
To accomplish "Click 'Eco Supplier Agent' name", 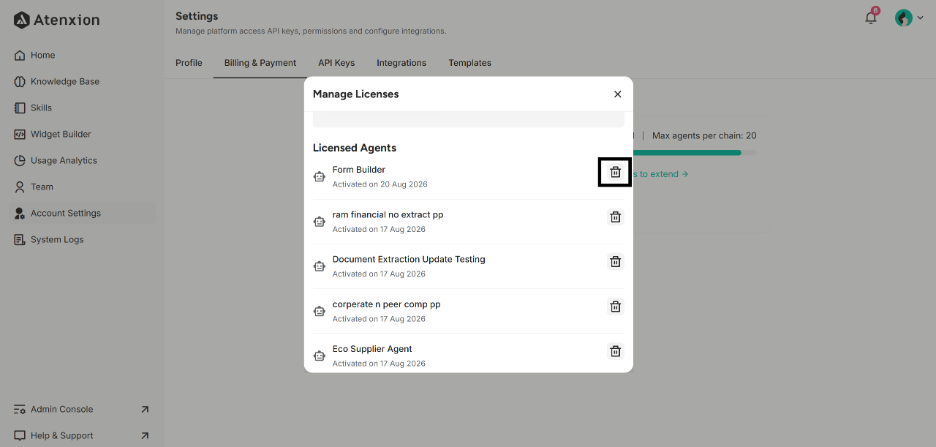I will (372, 349).
